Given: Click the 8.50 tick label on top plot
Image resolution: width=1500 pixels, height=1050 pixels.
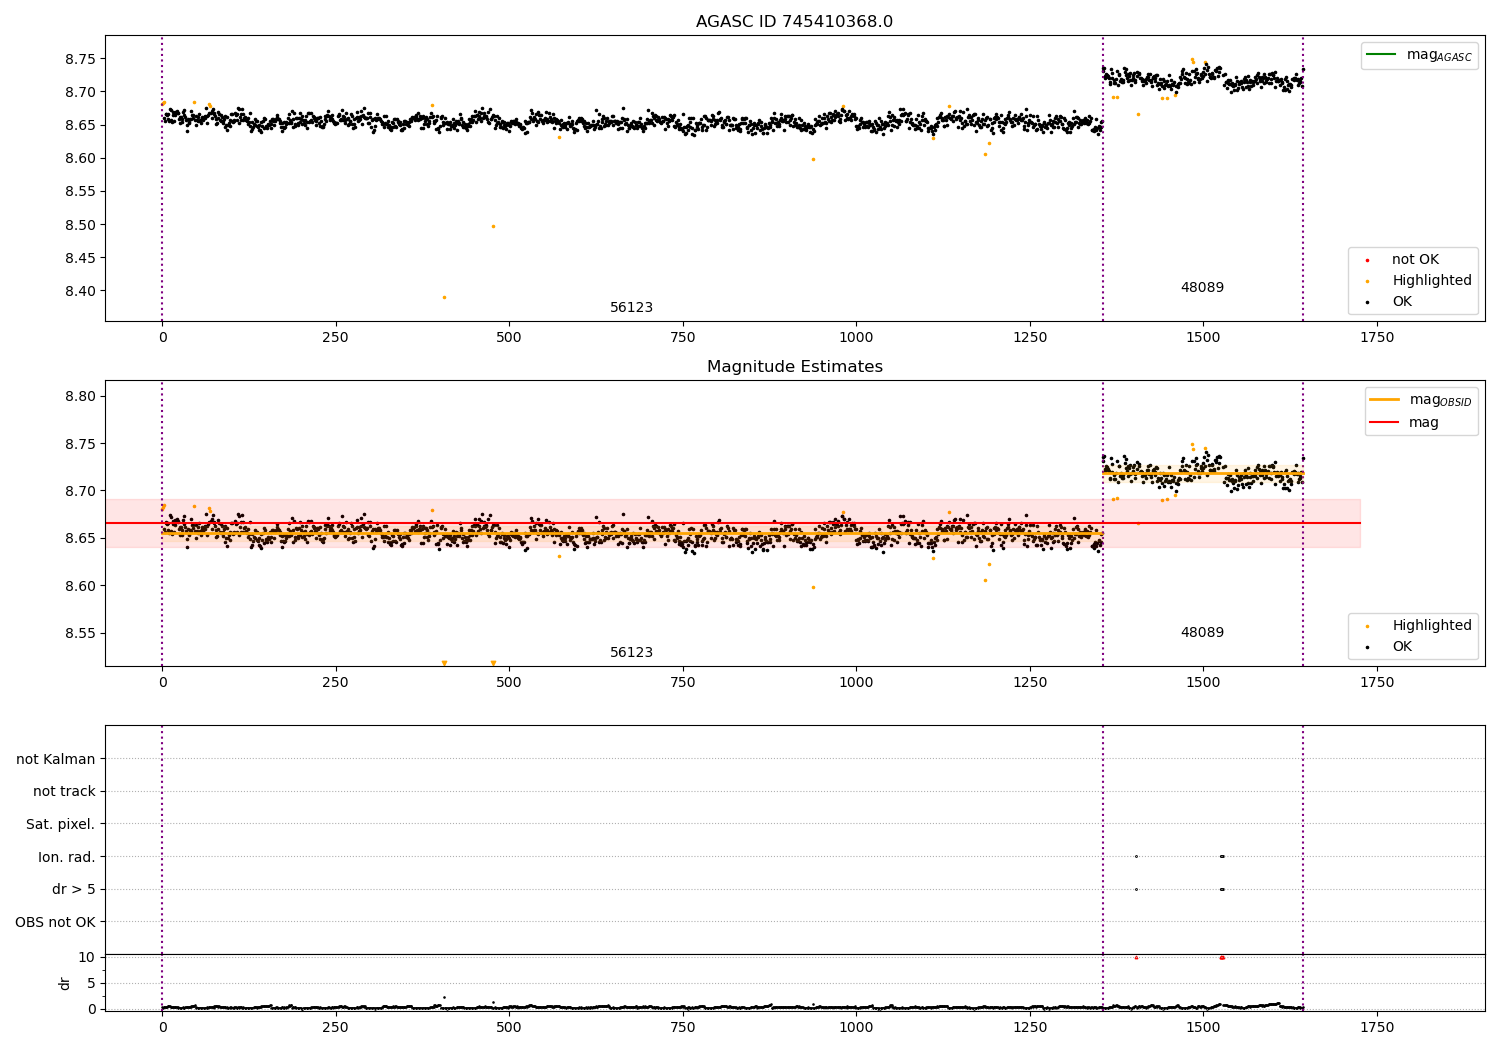Looking at the screenshot, I should [x=80, y=225].
